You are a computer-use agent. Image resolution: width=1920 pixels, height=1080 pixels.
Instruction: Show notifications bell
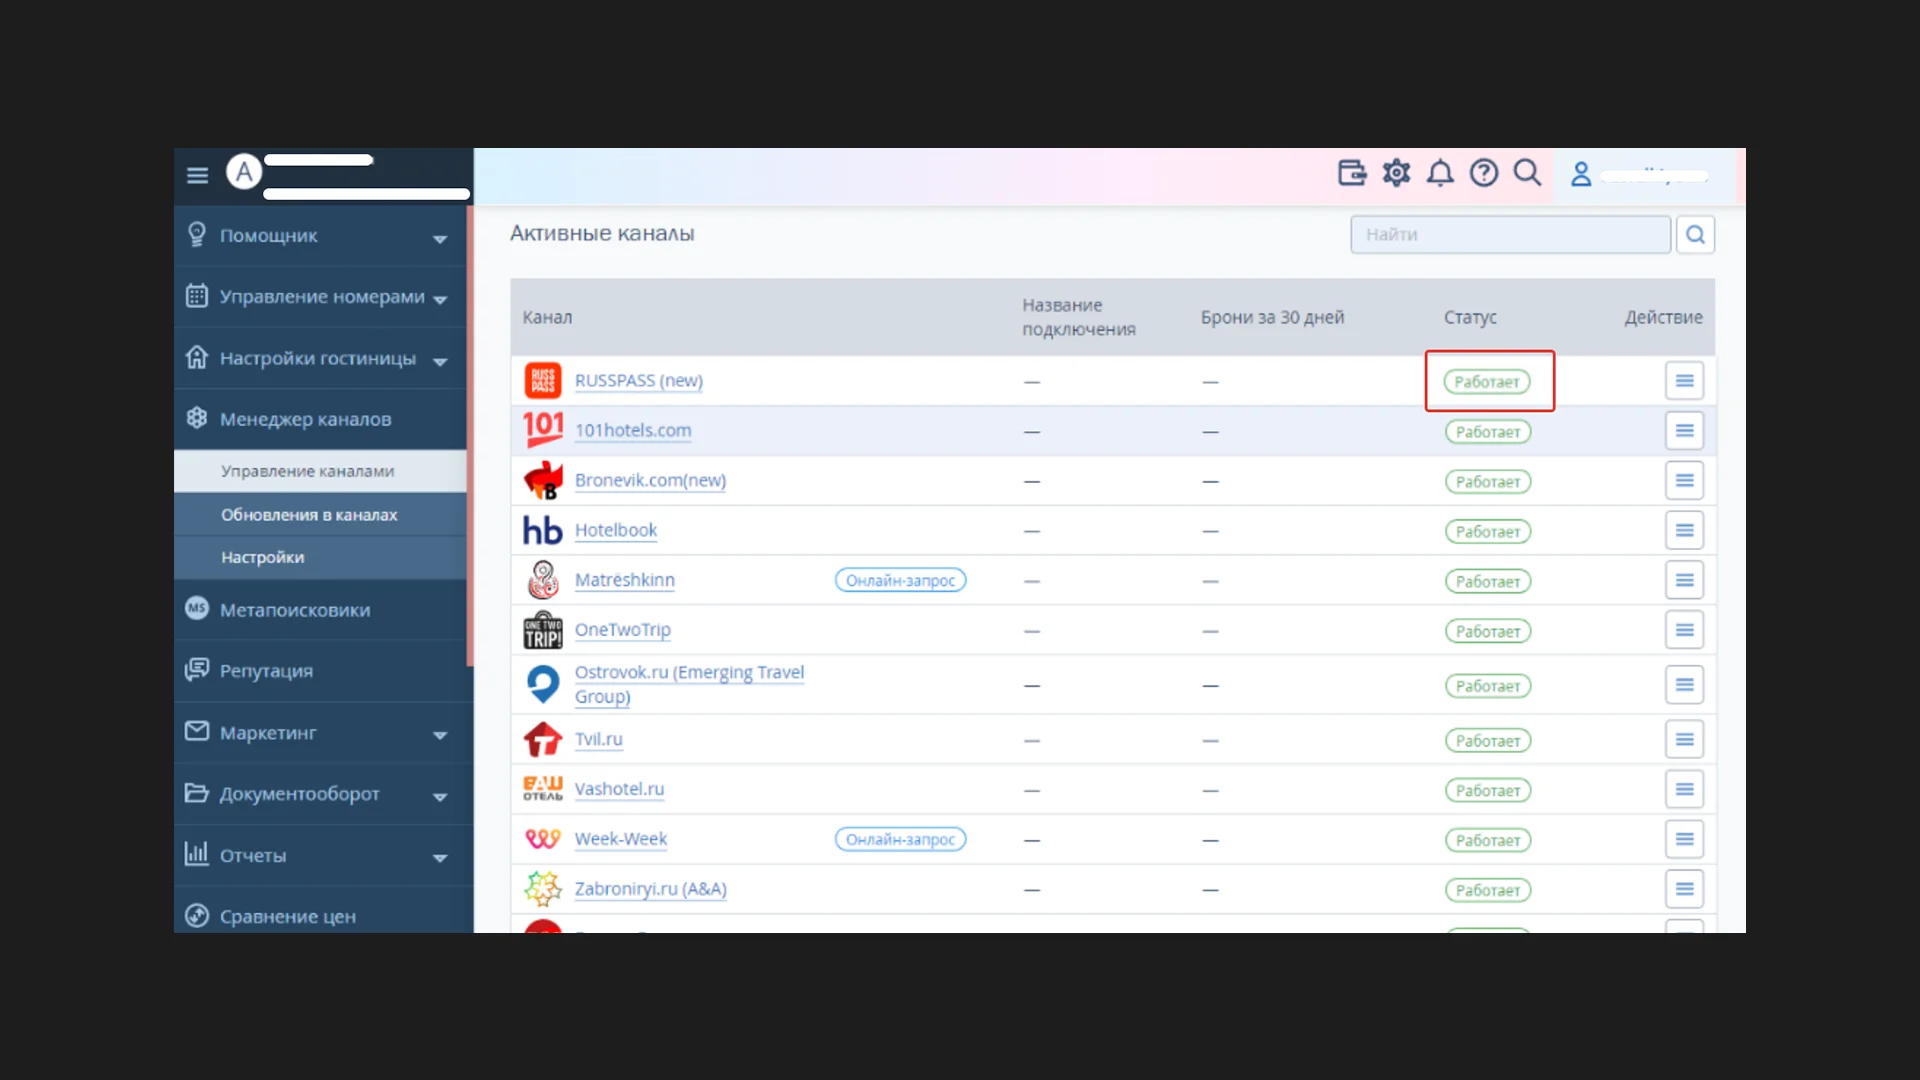(x=1440, y=173)
